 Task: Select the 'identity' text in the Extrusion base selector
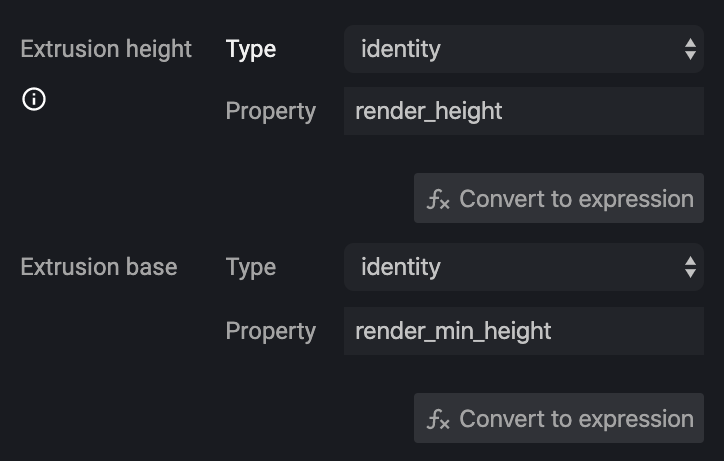[x=401, y=267]
